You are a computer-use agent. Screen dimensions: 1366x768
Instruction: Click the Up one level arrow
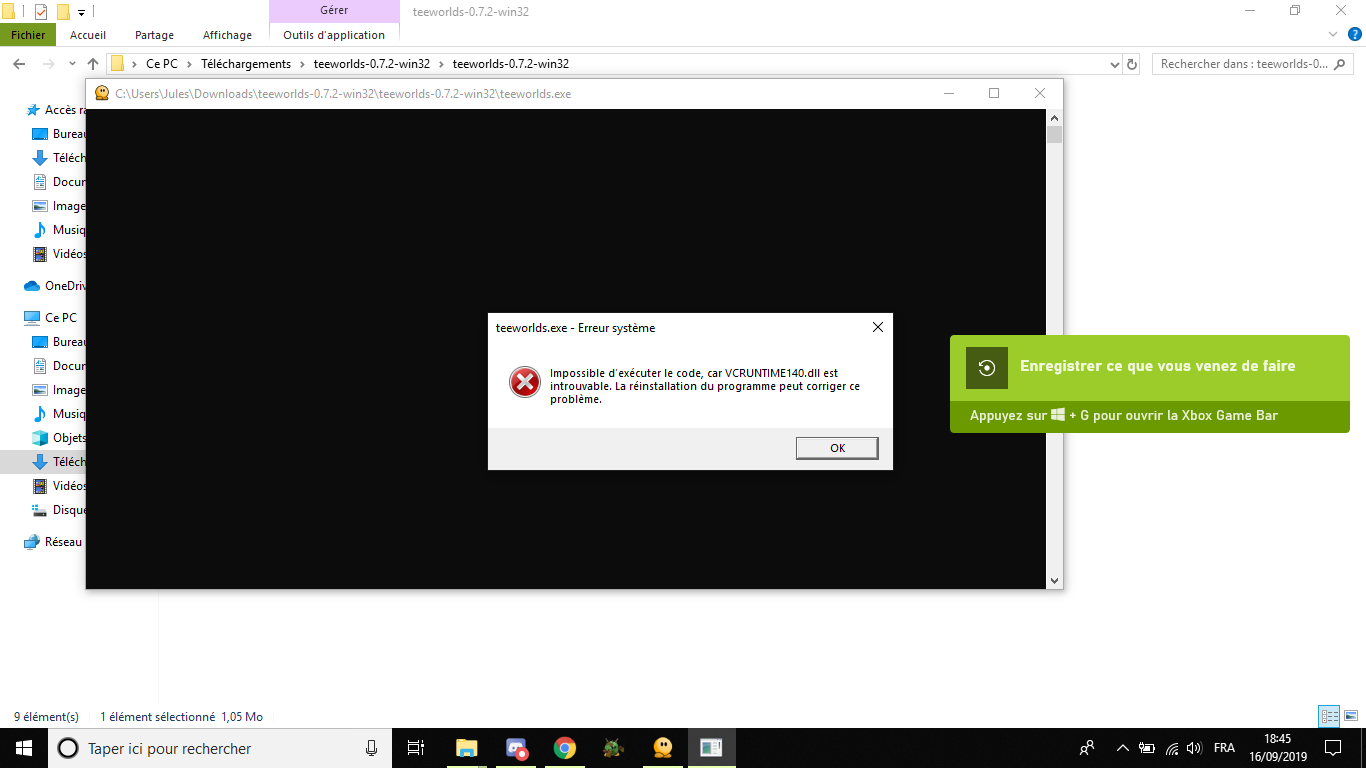(93, 64)
